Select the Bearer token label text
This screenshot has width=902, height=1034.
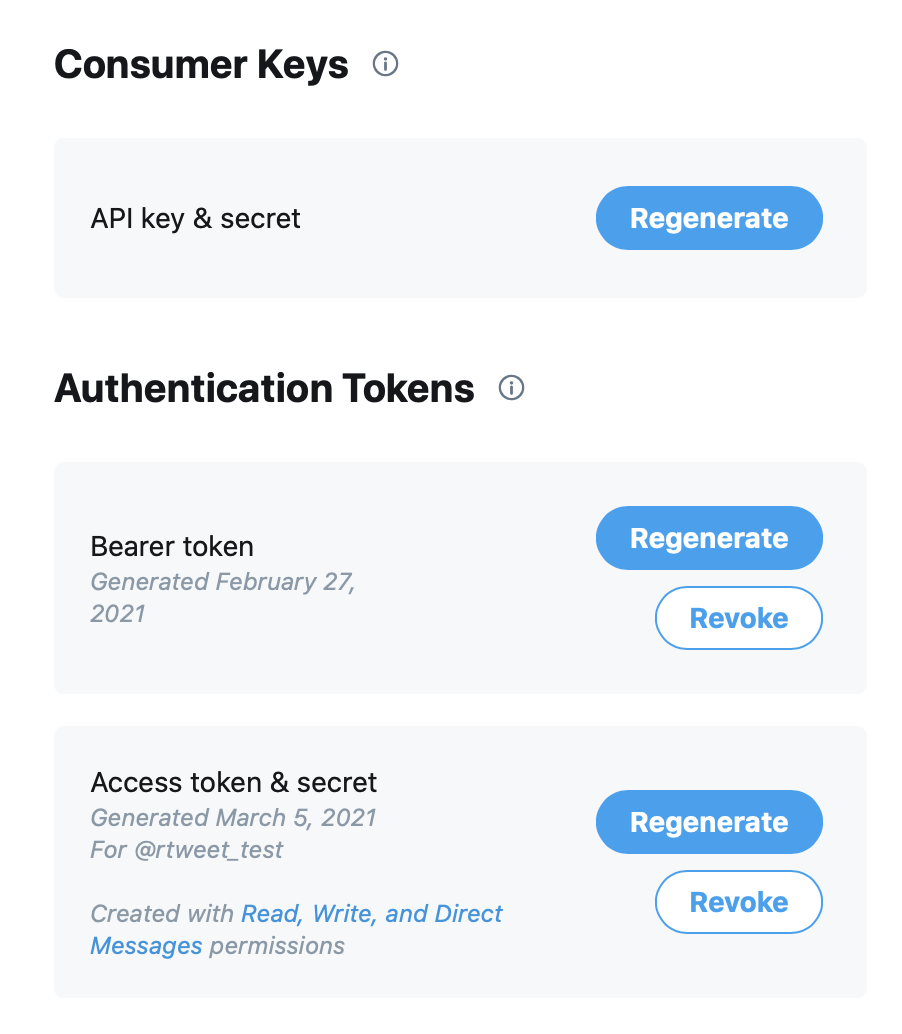click(172, 546)
